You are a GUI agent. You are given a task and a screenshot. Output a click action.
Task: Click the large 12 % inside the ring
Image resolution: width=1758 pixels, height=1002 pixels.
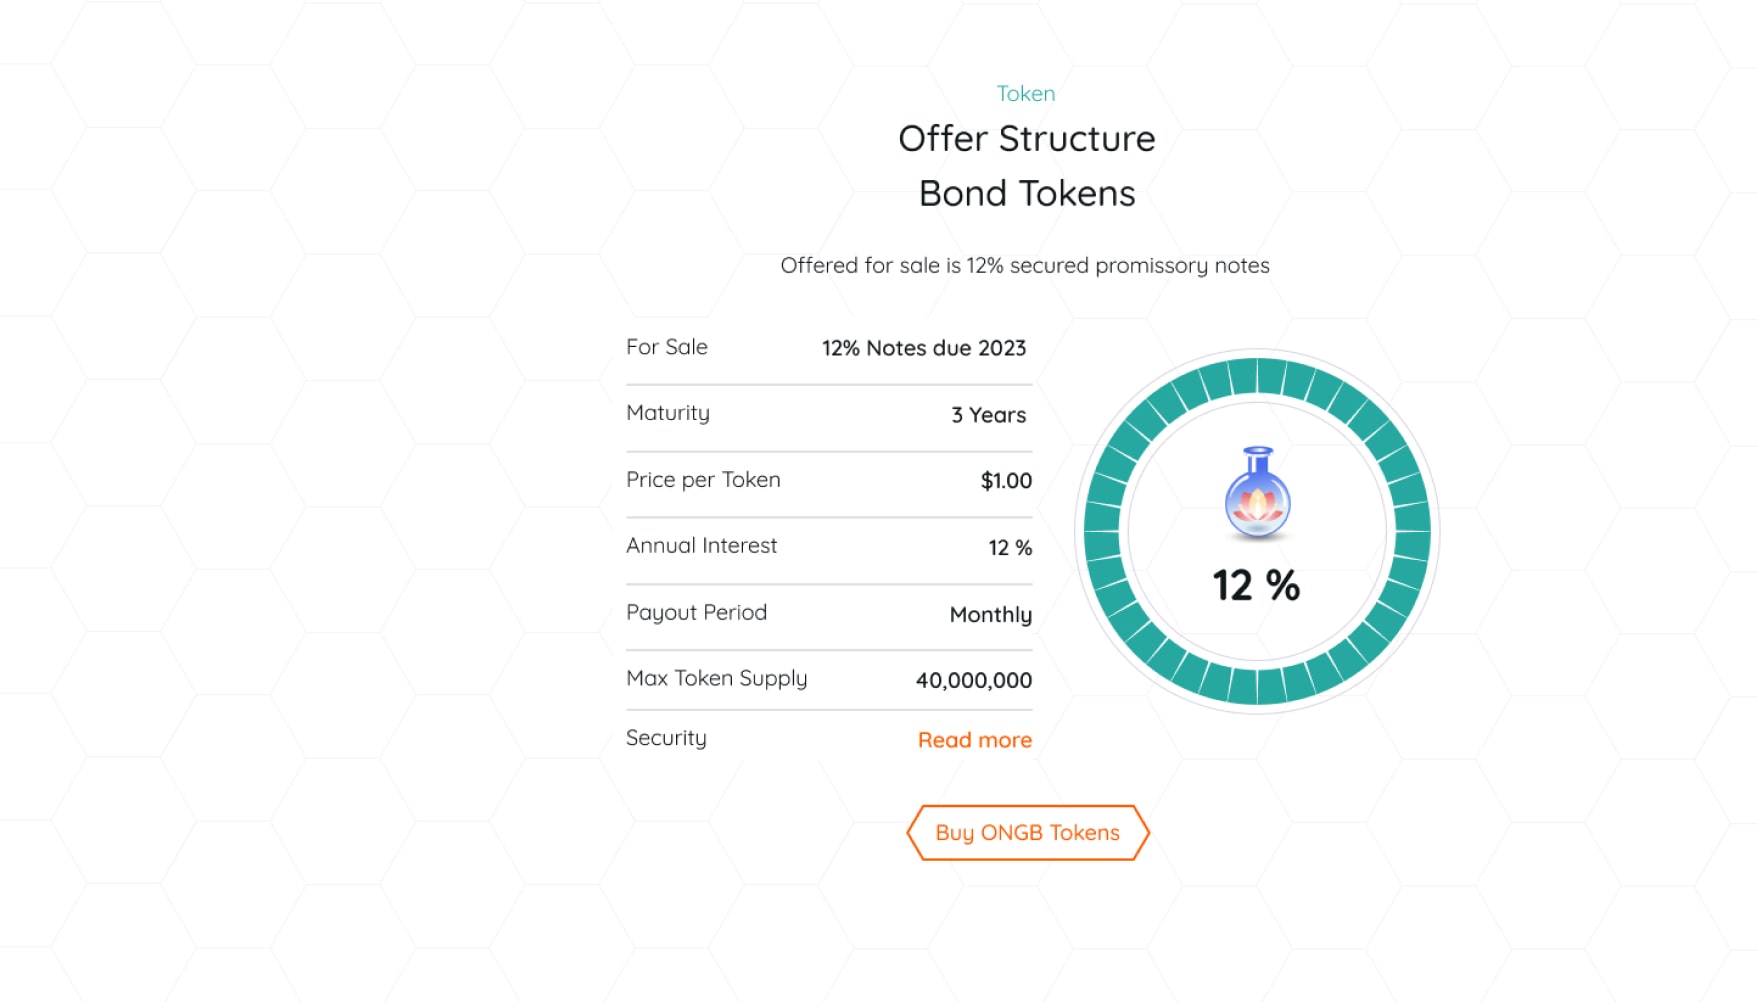1256,585
